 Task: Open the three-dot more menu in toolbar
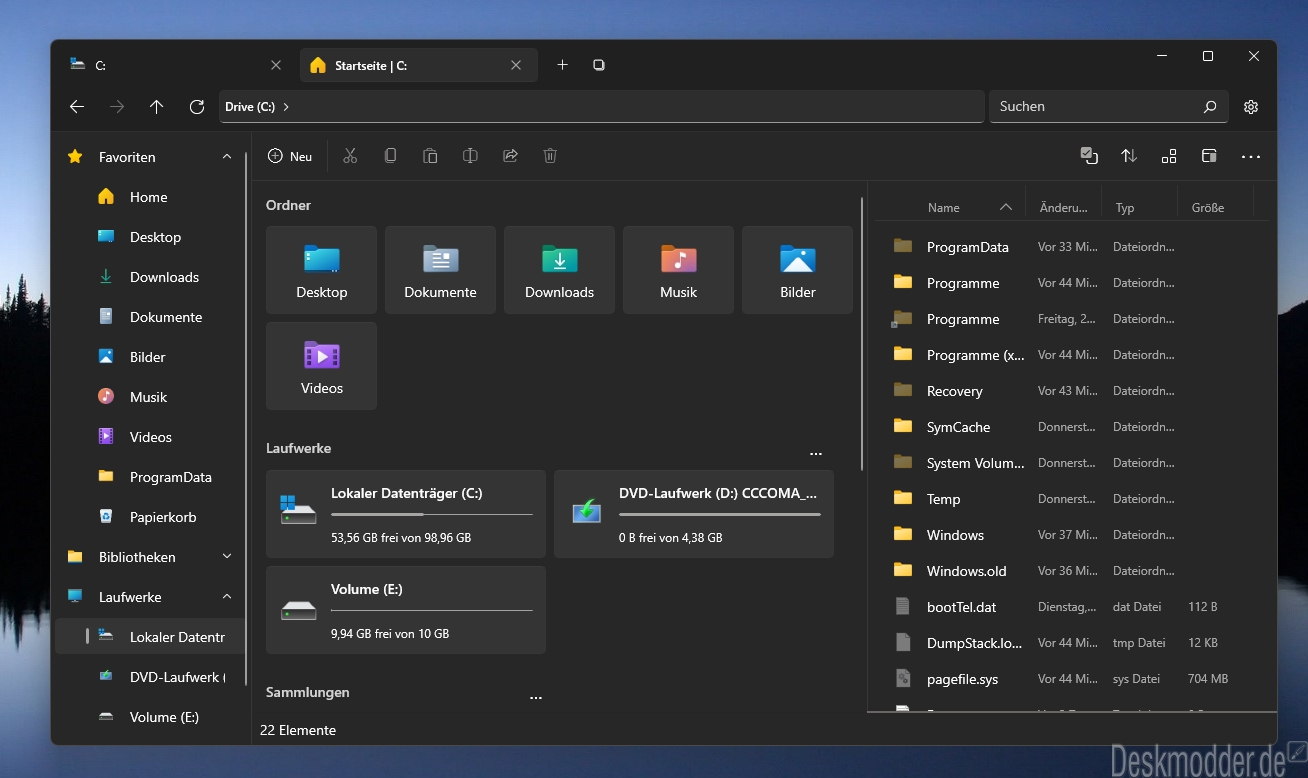coord(1251,157)
